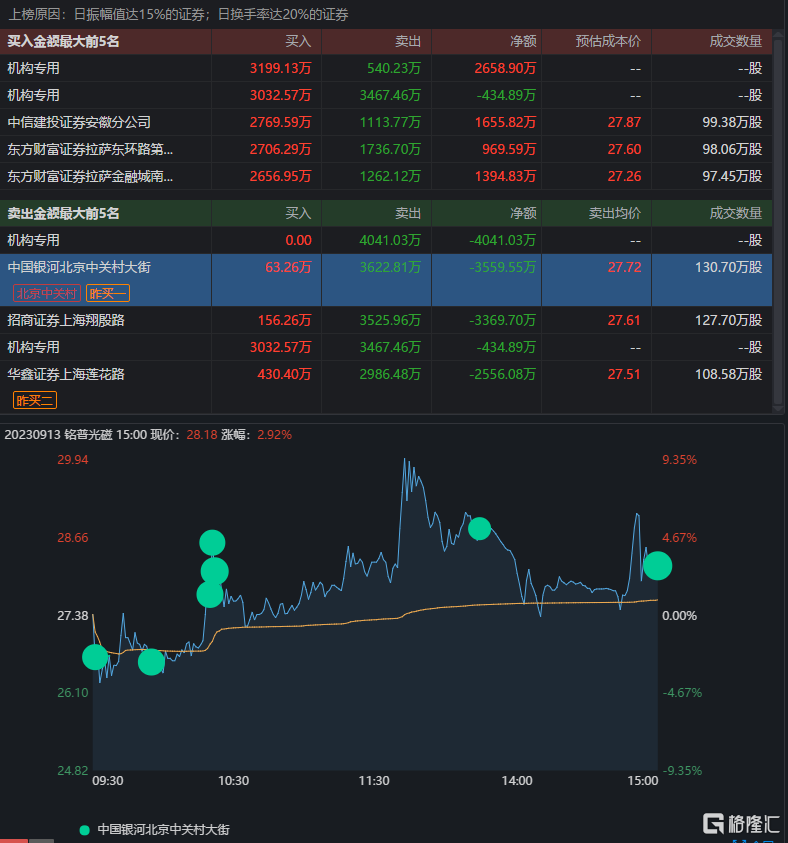Image resolution: width=788 pixels, height=843 pixels.
Task: Click the 卖出均价 column header
Action: point(614,213)
